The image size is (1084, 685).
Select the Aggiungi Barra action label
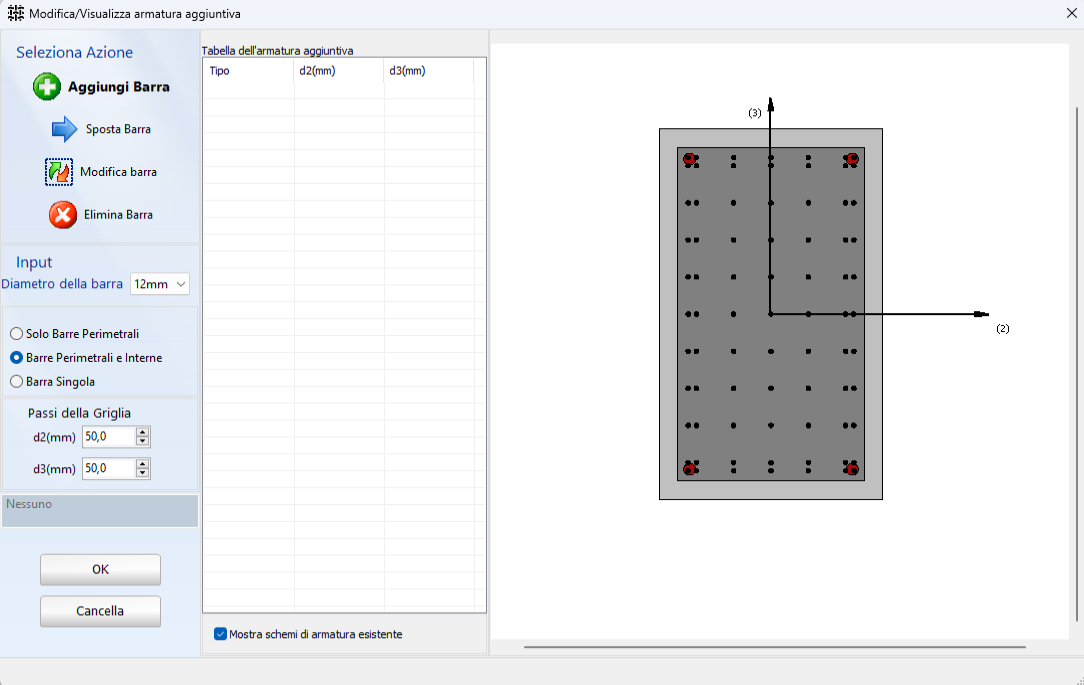[118, 87]
